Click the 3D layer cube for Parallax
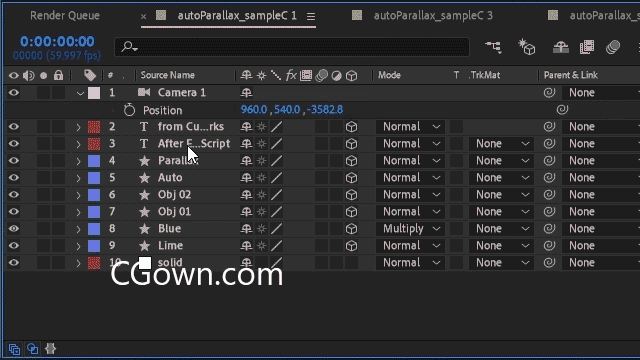 point(351,161)
